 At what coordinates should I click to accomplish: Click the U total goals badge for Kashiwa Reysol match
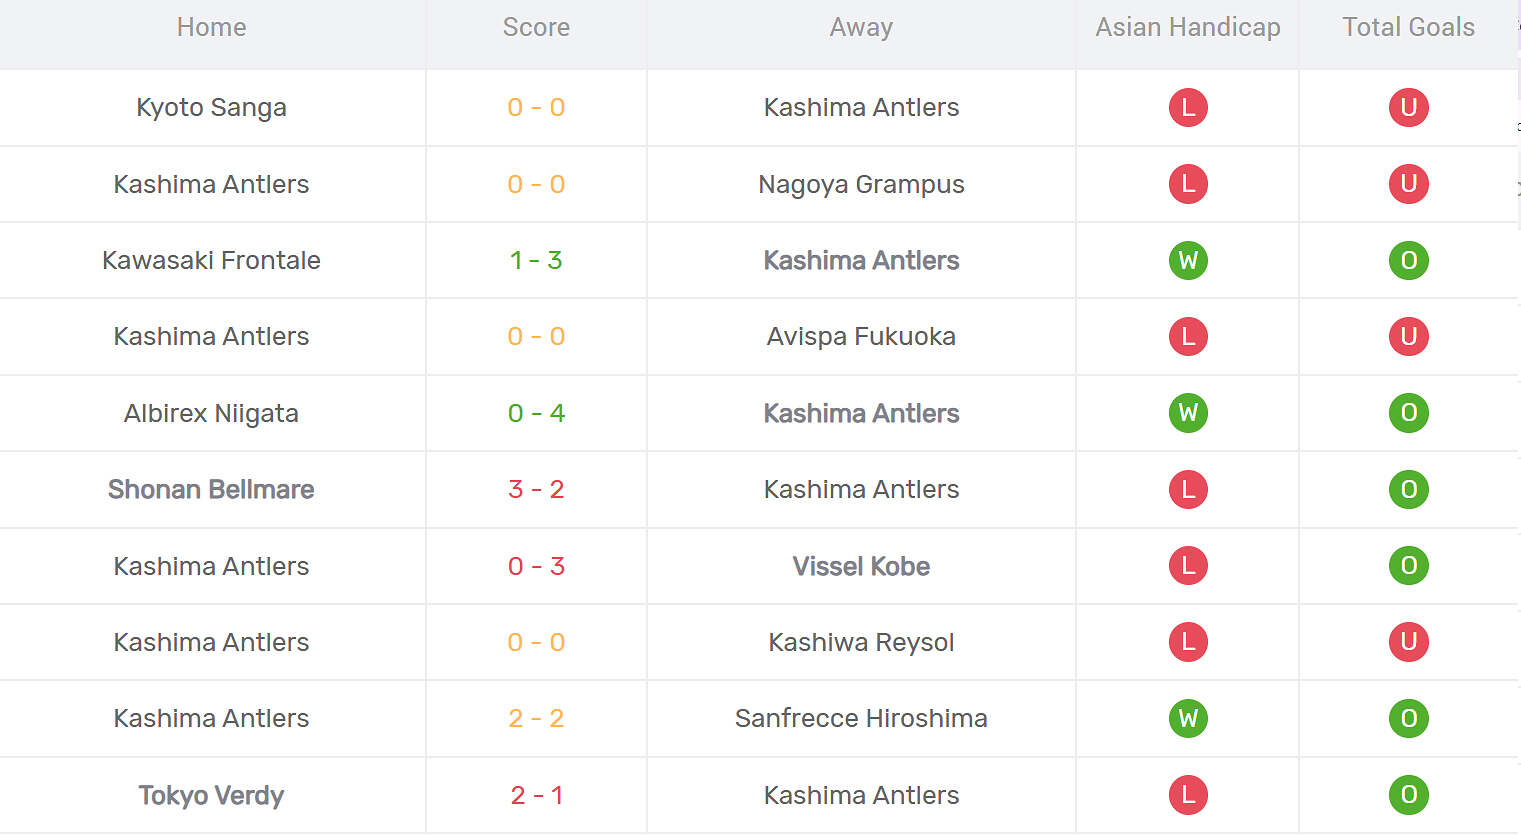pyautogui.click(x=1408, y=642)
